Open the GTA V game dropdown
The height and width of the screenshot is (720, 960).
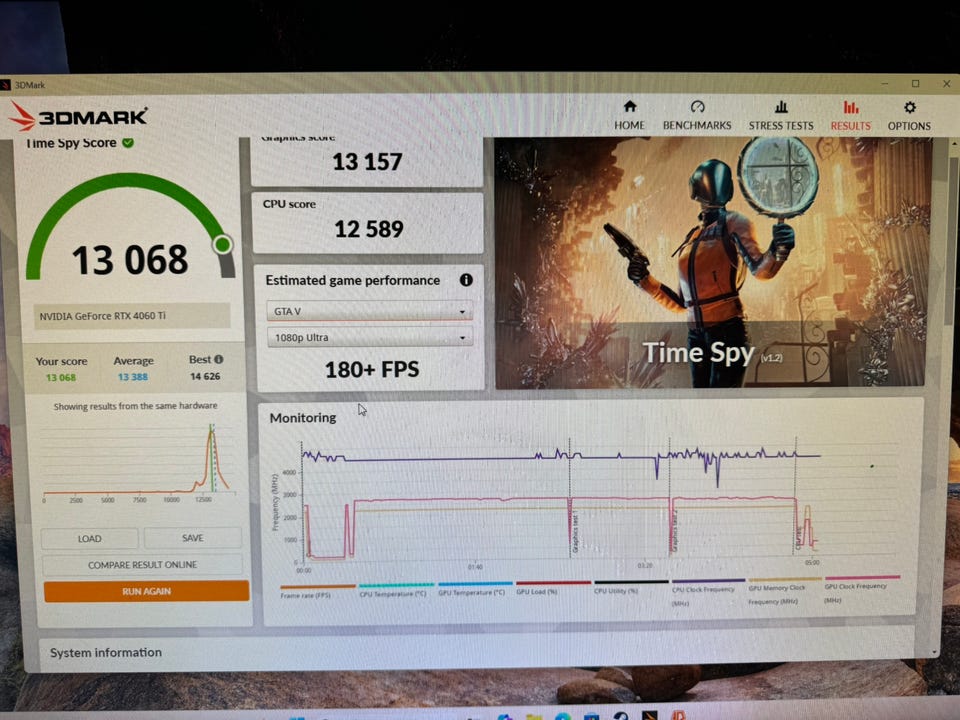(x=369, y=311)
